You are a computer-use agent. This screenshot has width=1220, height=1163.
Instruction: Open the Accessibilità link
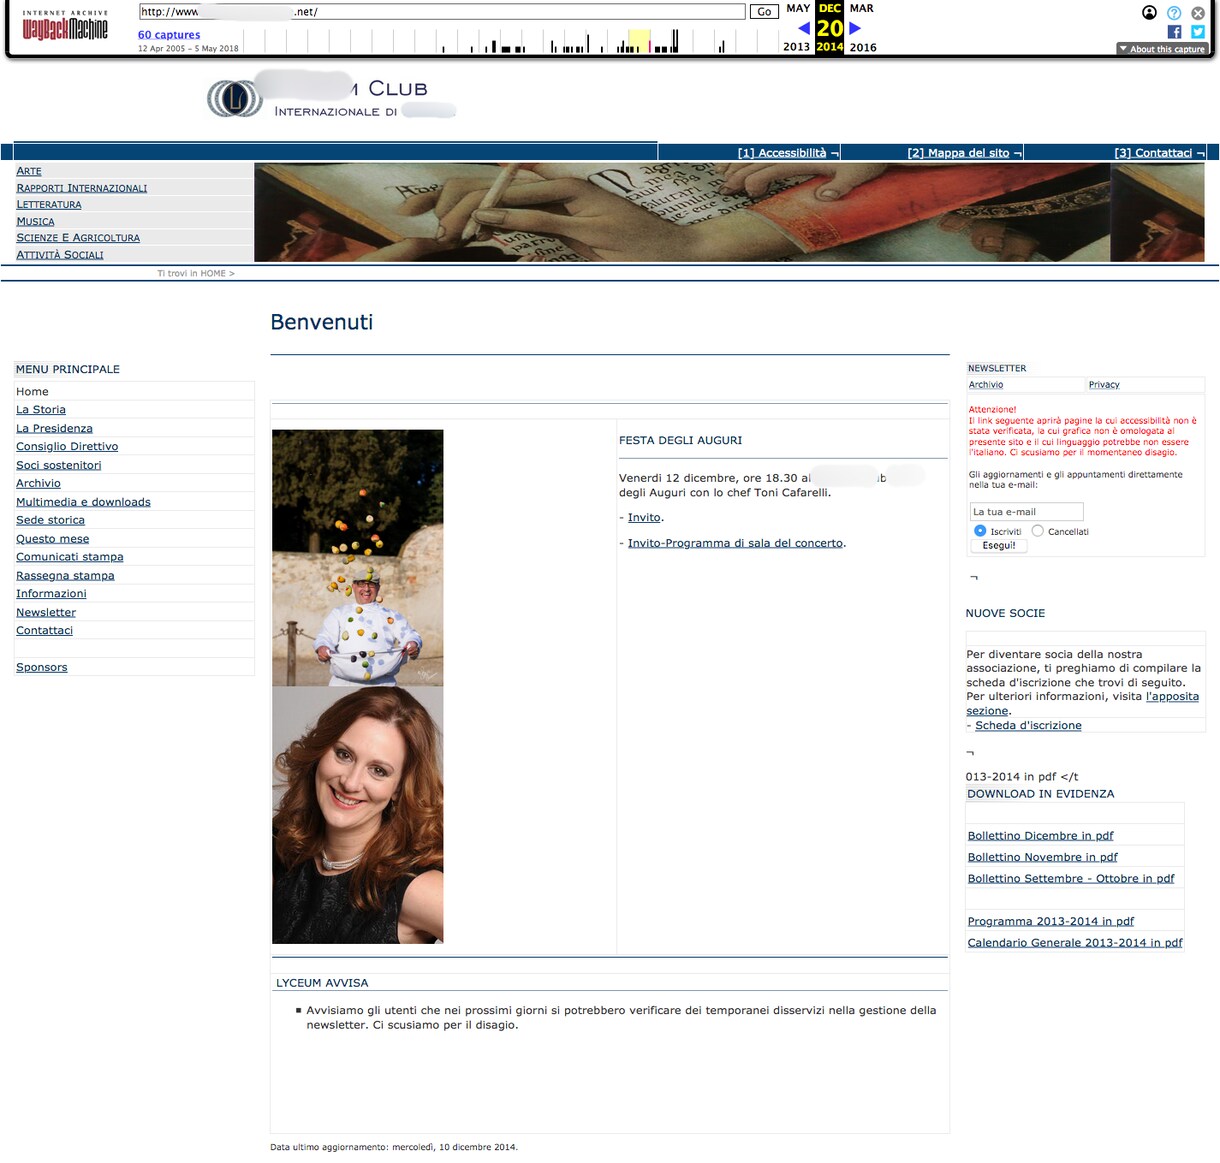(x=782, y=153)
